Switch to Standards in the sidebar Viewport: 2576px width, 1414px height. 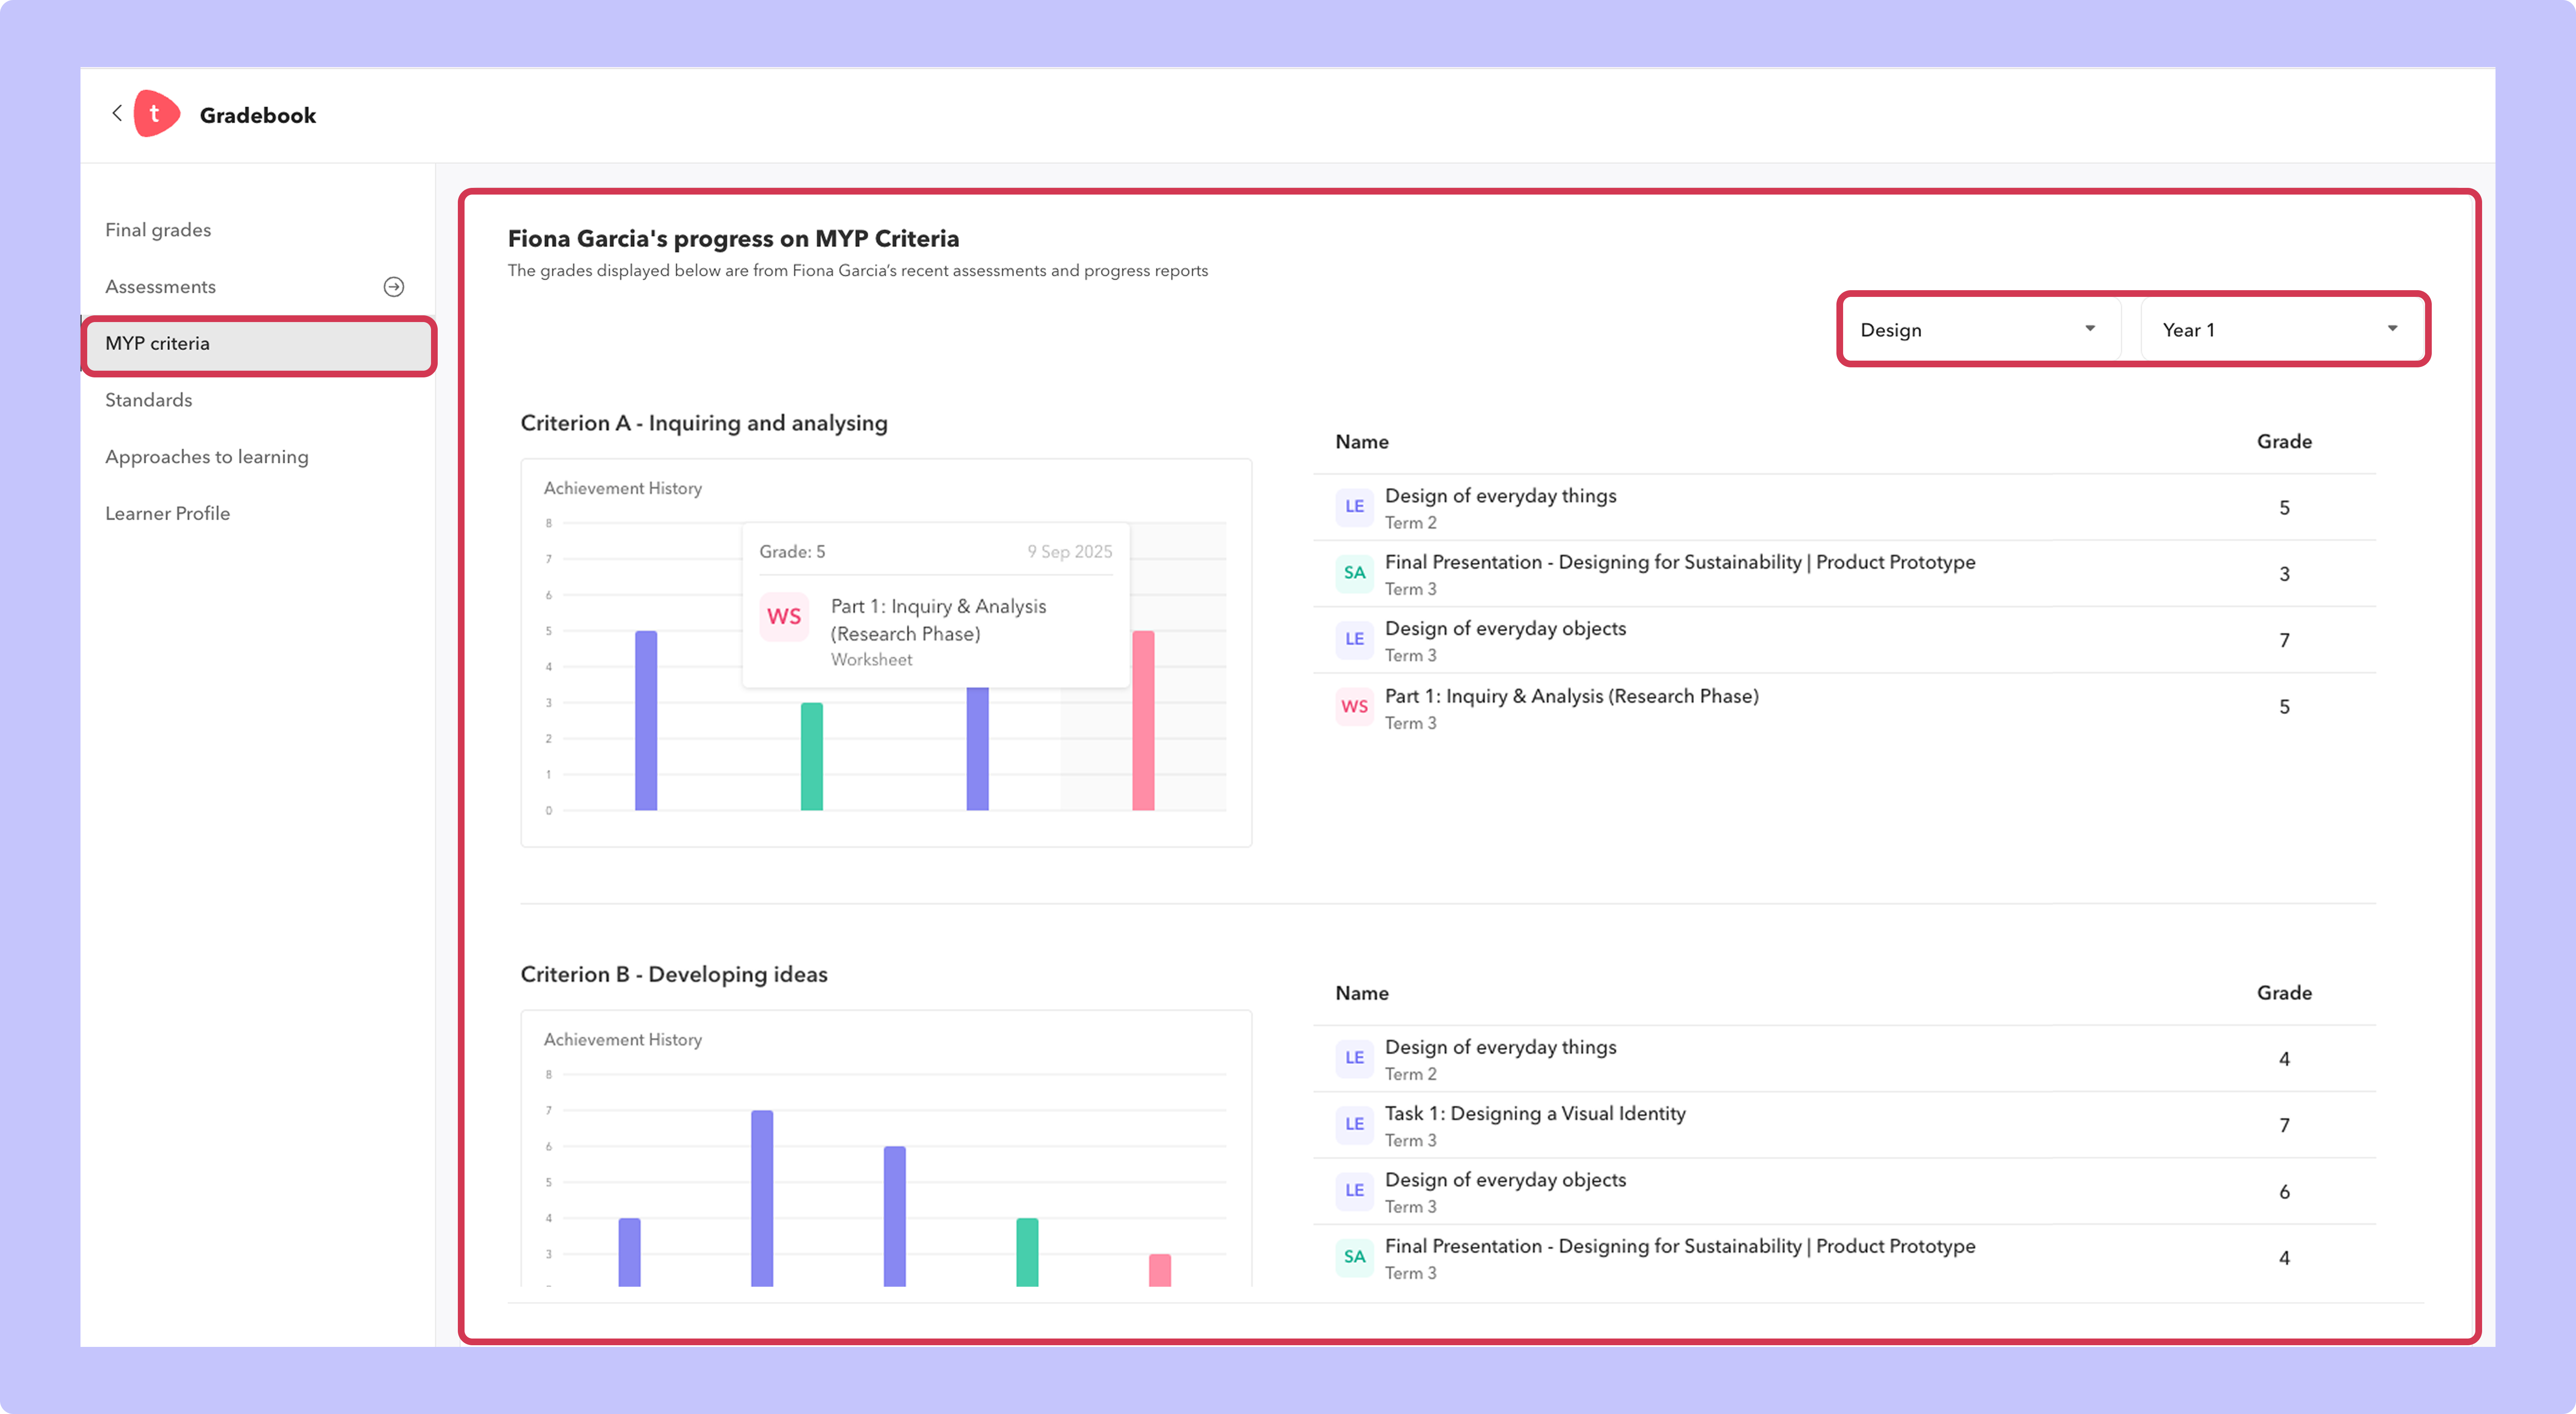(x=148, y=400)
